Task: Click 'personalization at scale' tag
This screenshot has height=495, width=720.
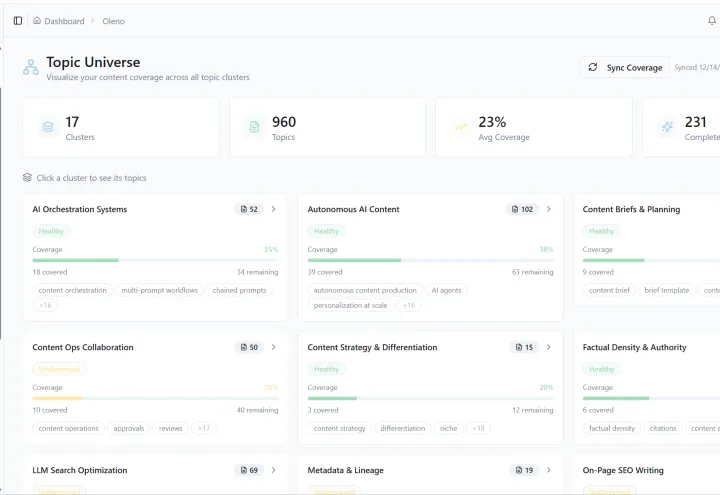Action: (350, 305)
